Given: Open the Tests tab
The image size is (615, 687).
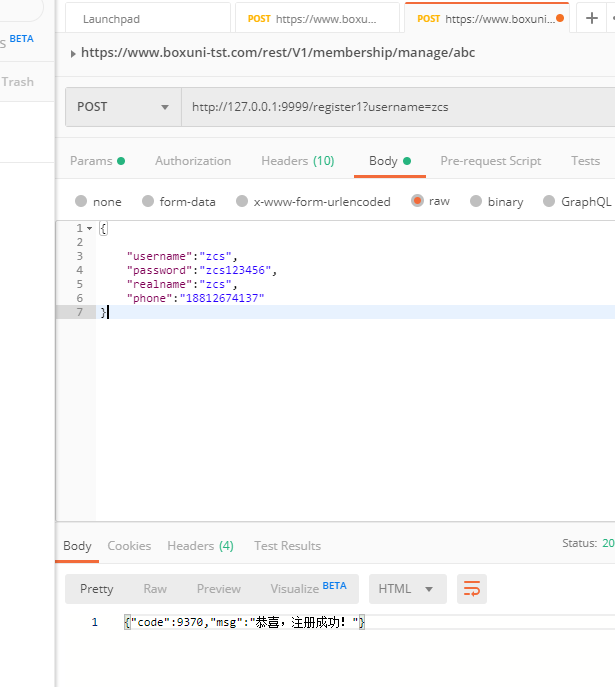Looking at the screenshot, I should [x=585, y=161].
